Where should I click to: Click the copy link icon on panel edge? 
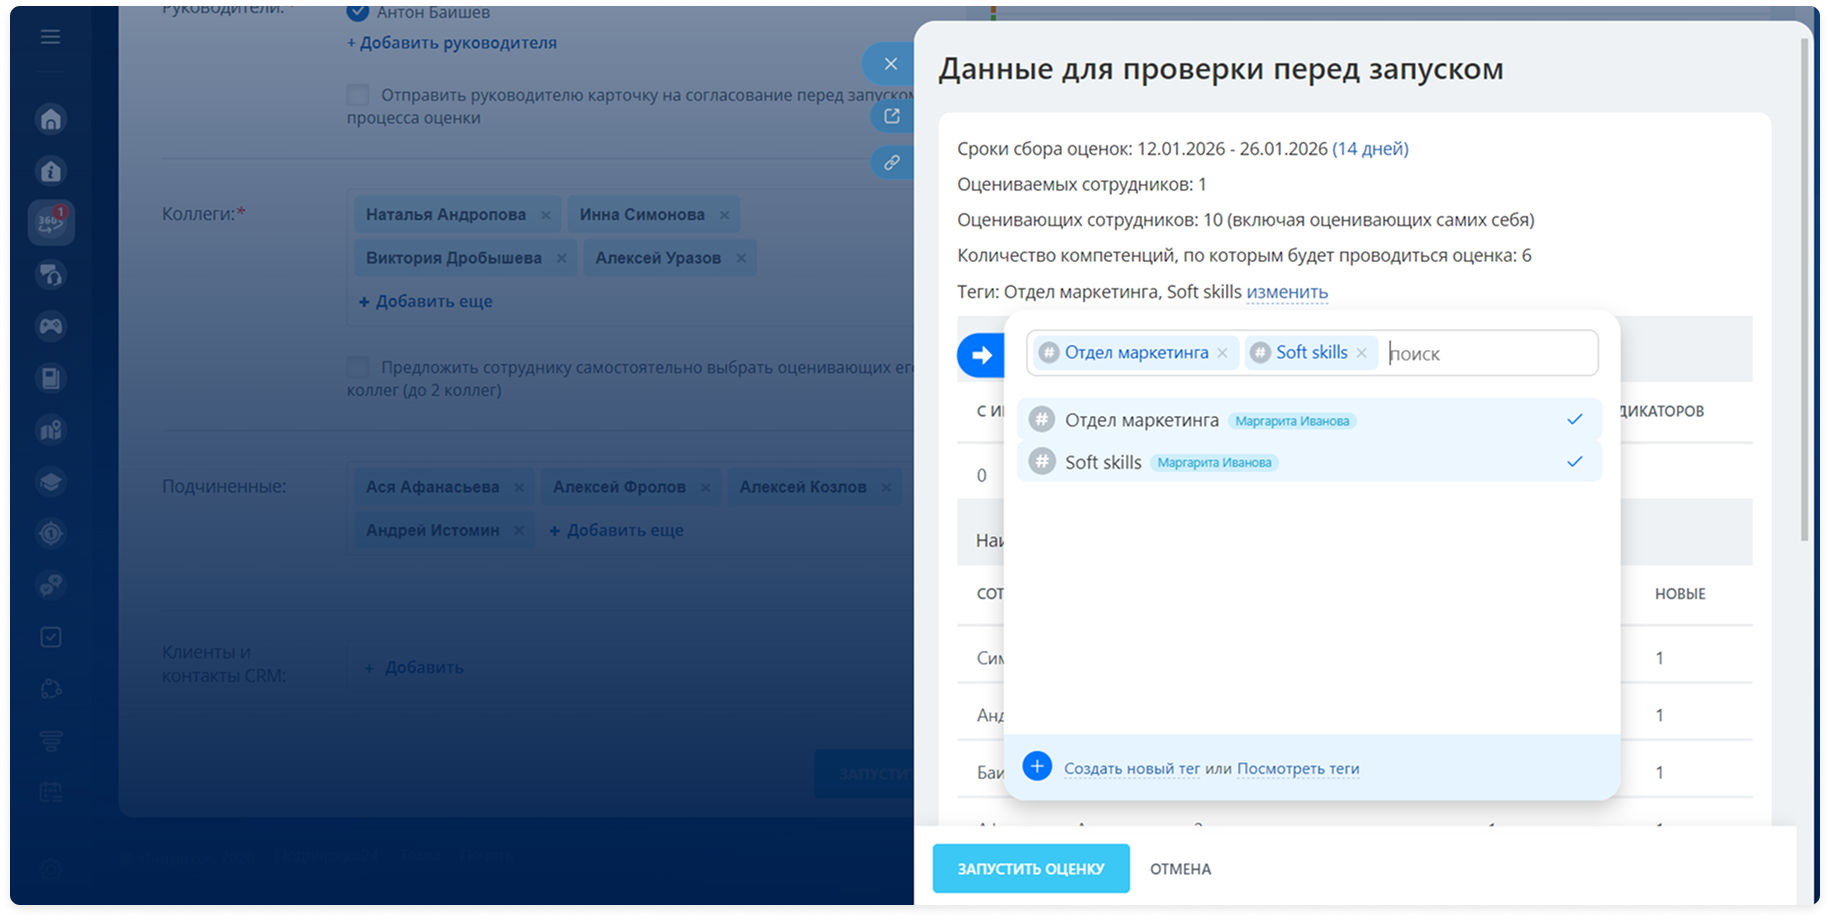point(891,162)
